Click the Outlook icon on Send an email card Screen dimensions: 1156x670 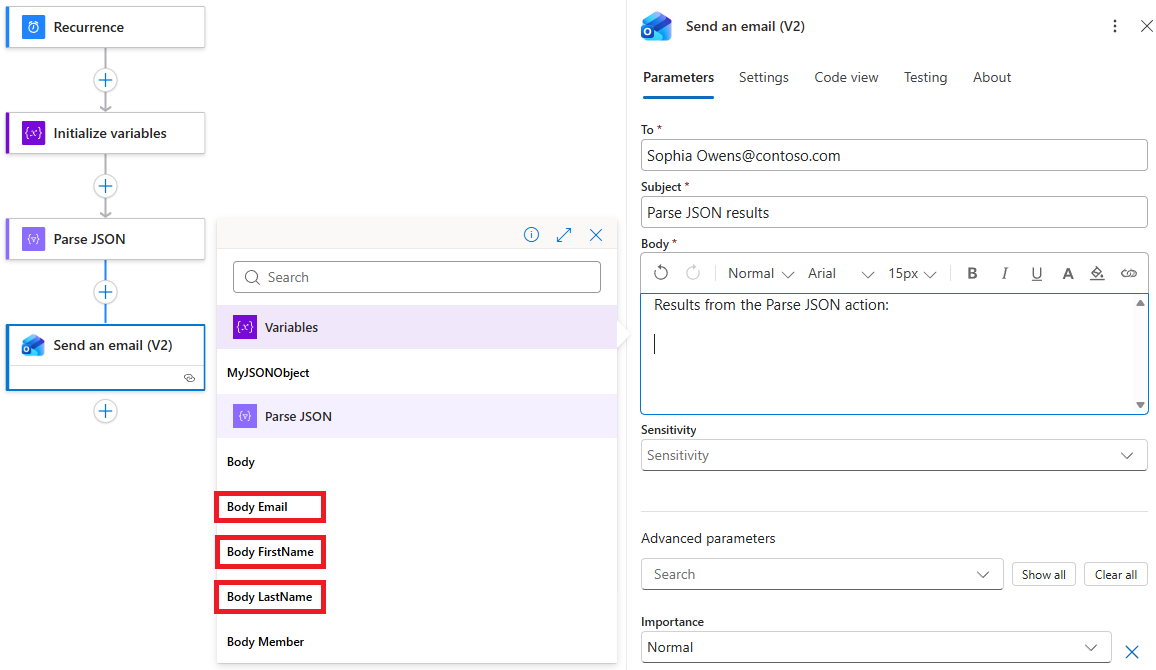click(x=33, y=345)
